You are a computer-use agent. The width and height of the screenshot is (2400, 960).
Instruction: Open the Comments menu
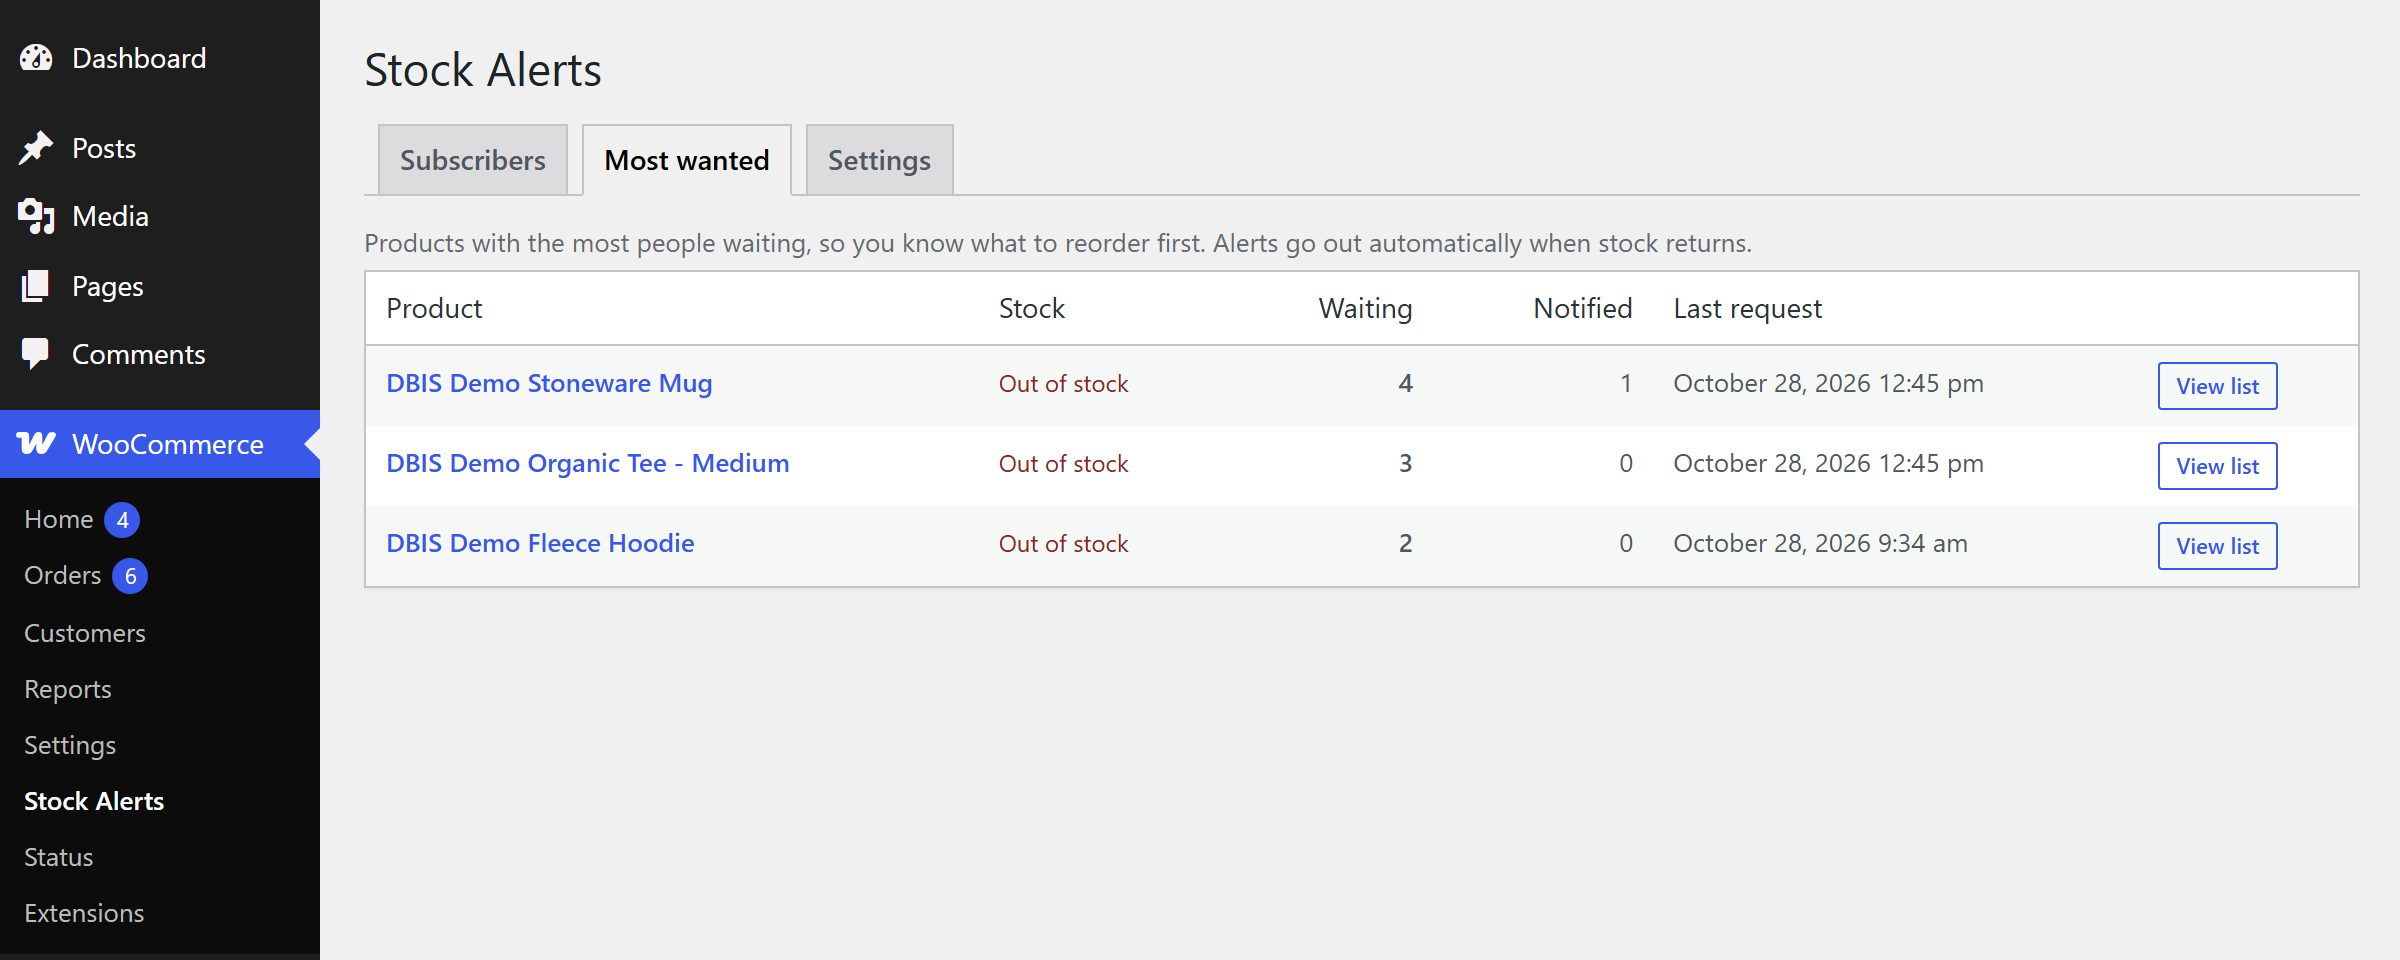coord(139,354)
